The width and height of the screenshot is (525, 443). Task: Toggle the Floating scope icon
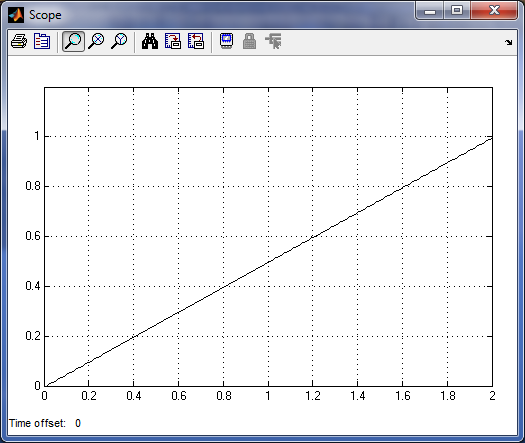[227, 42]
